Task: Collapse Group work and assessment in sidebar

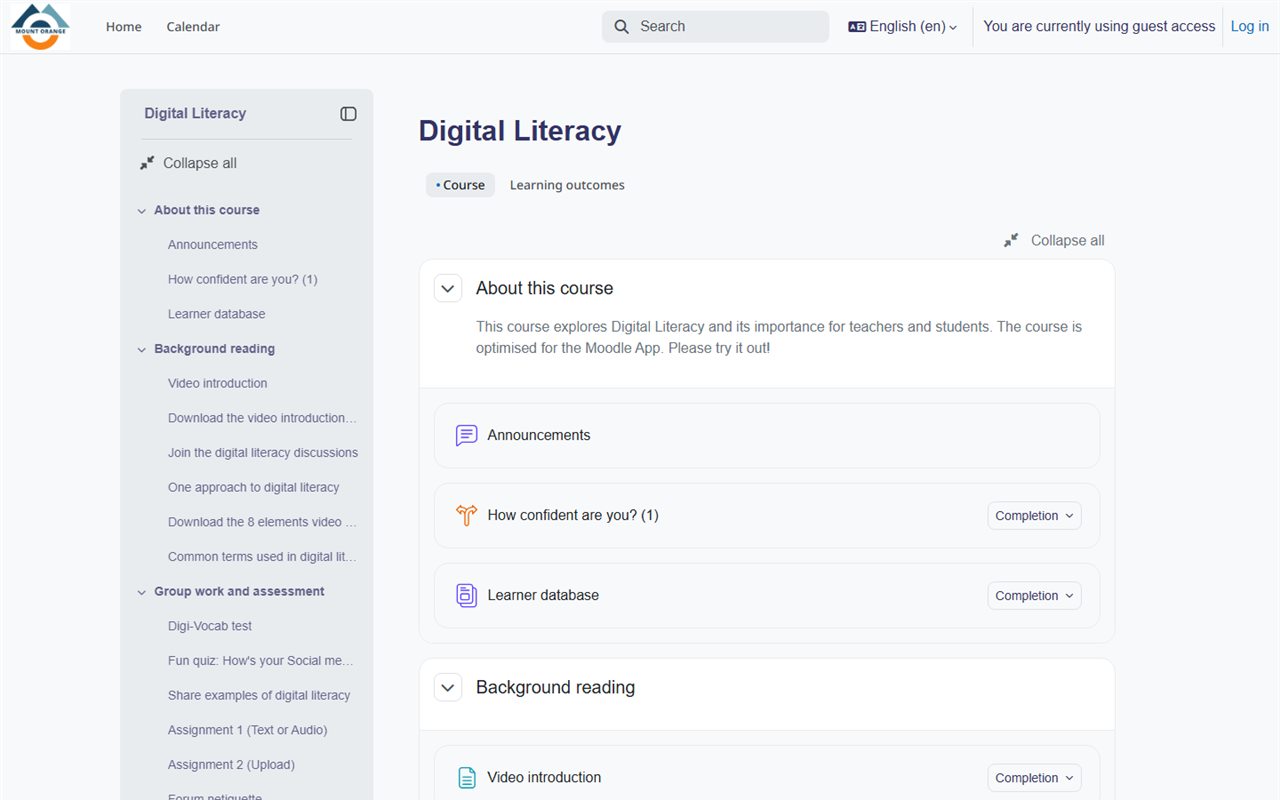Action: point(142,592)
